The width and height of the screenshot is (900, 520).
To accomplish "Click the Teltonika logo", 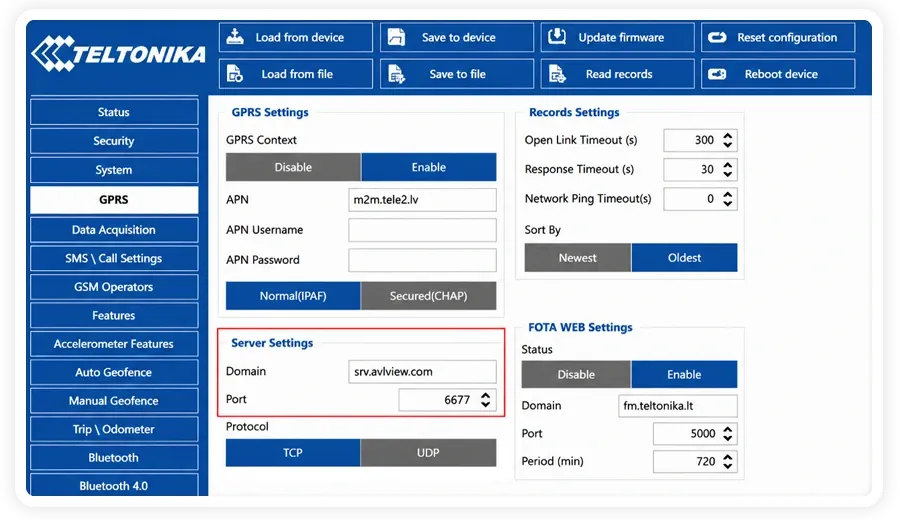I will coord(118,55).
